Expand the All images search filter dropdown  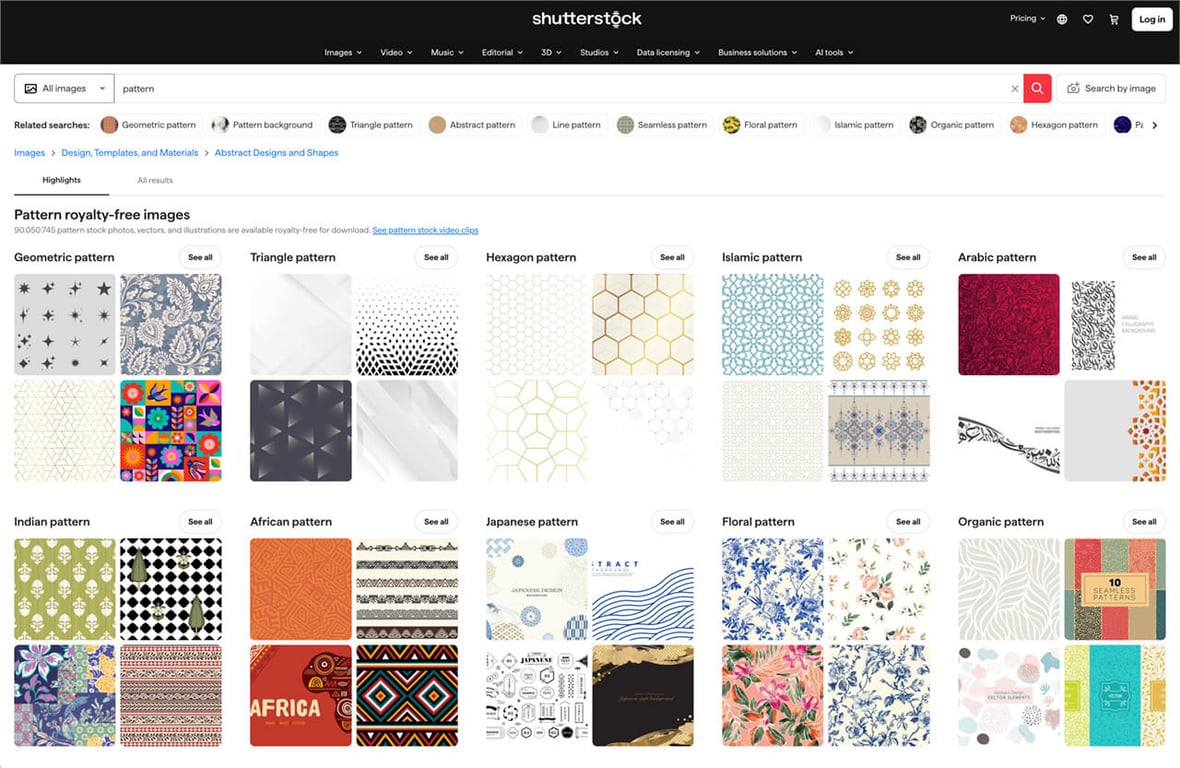click(63, 88)
